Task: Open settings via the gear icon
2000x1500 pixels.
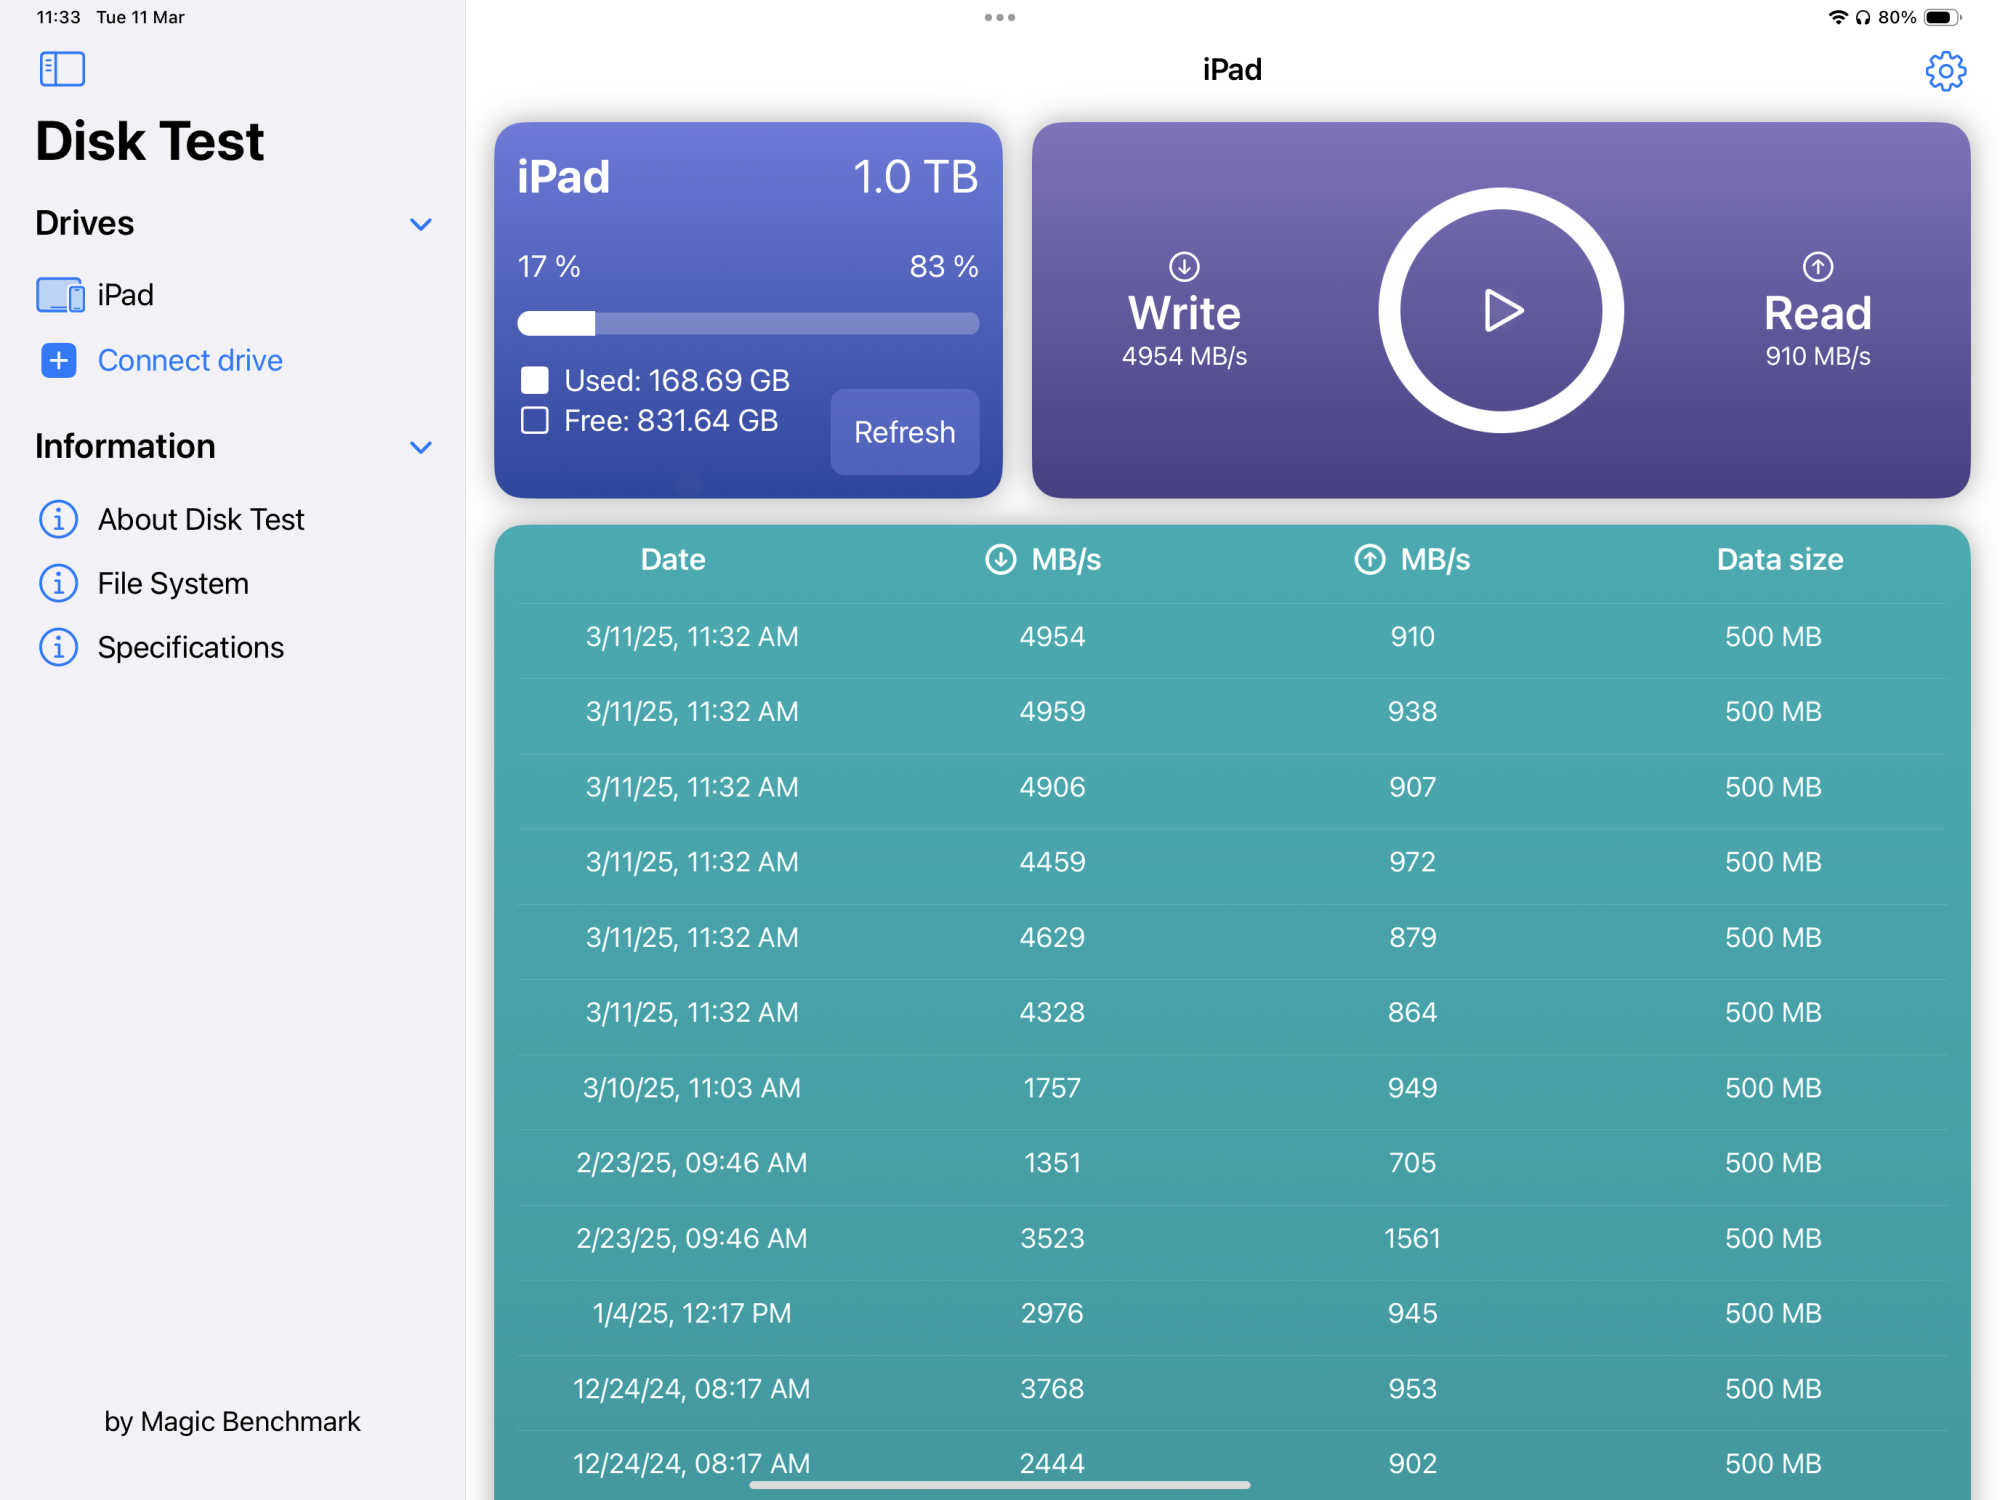Action: pos(1945,71)
